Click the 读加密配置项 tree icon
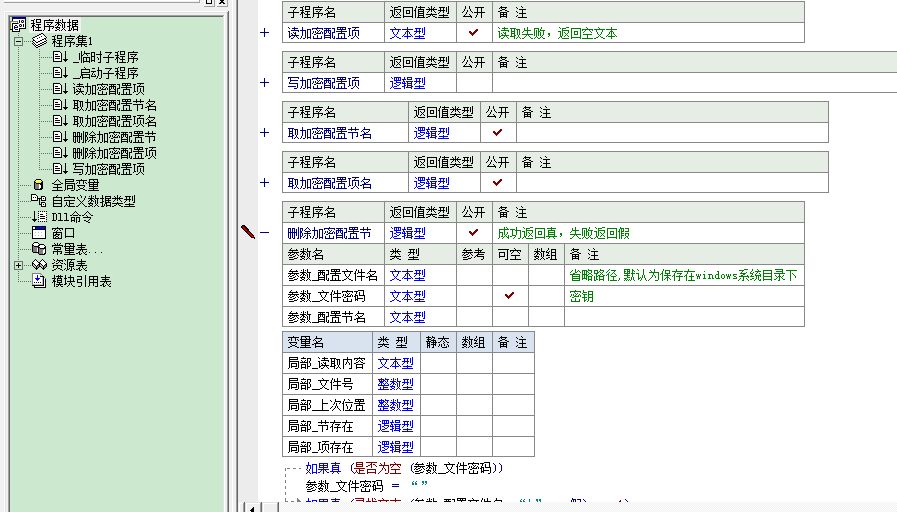The height and width of the screenshot is (512, 897). tap(60, 89)
